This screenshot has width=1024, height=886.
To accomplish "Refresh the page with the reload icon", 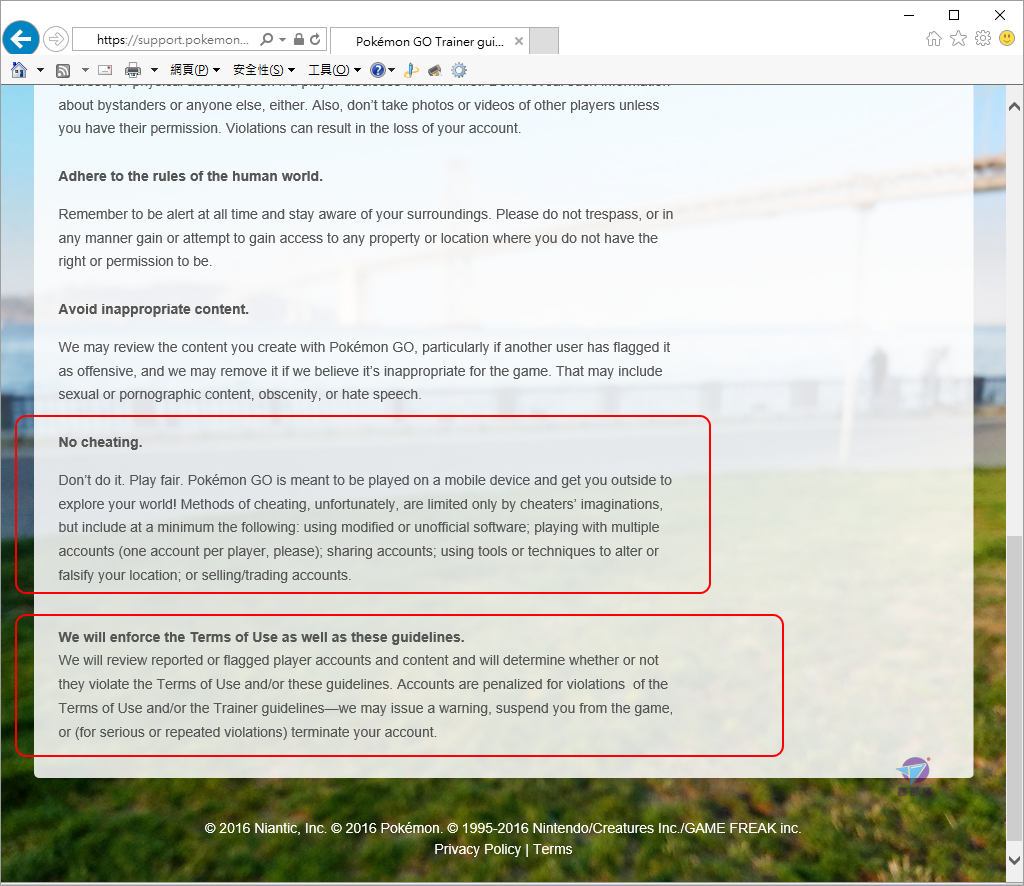I will tap(315, 39).
